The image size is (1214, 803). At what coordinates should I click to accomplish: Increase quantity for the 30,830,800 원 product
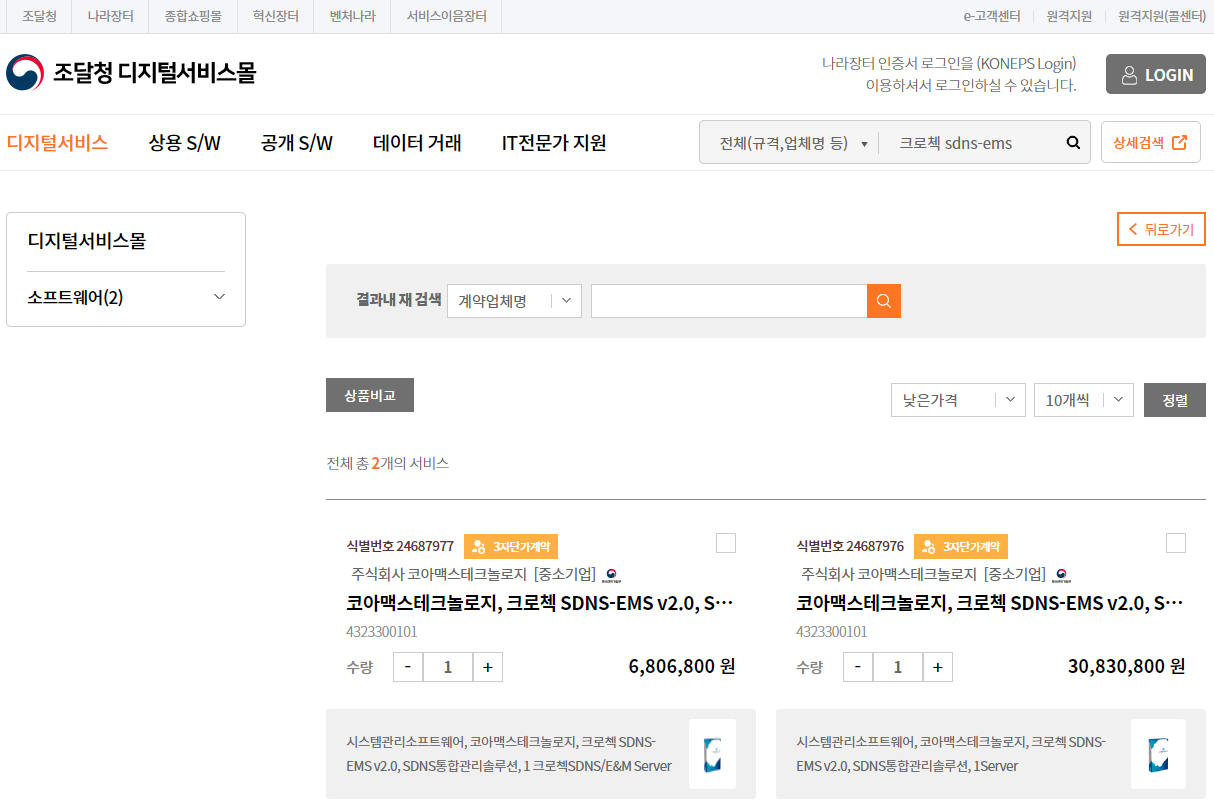pos(938,667)
